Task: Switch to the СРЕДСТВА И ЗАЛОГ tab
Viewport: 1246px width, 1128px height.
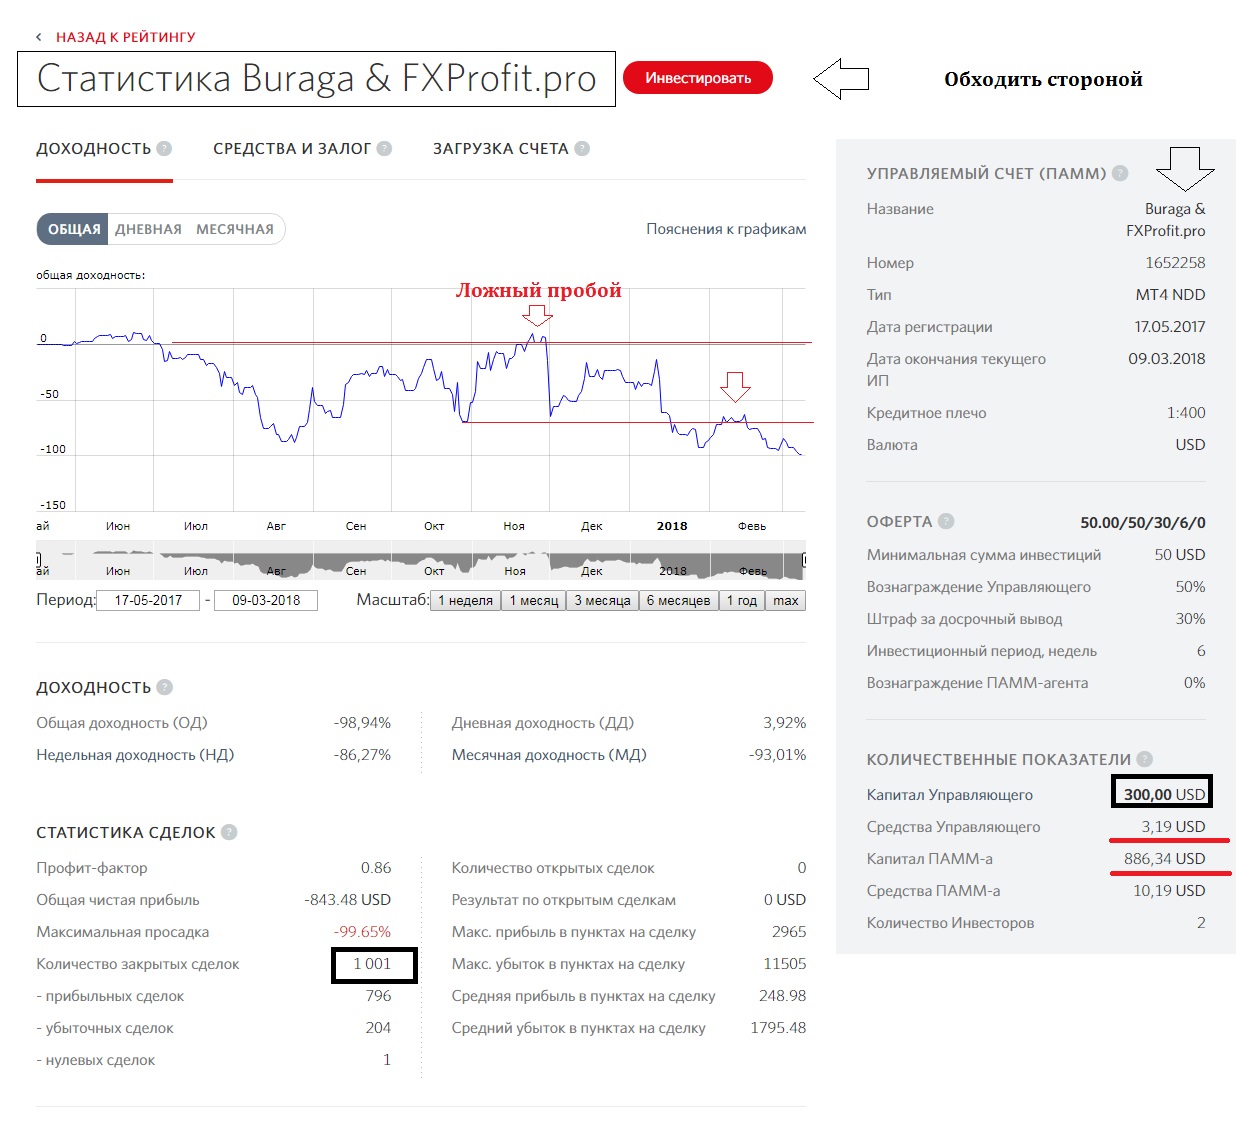Action: pyautogui.click(x=292, y=149)
